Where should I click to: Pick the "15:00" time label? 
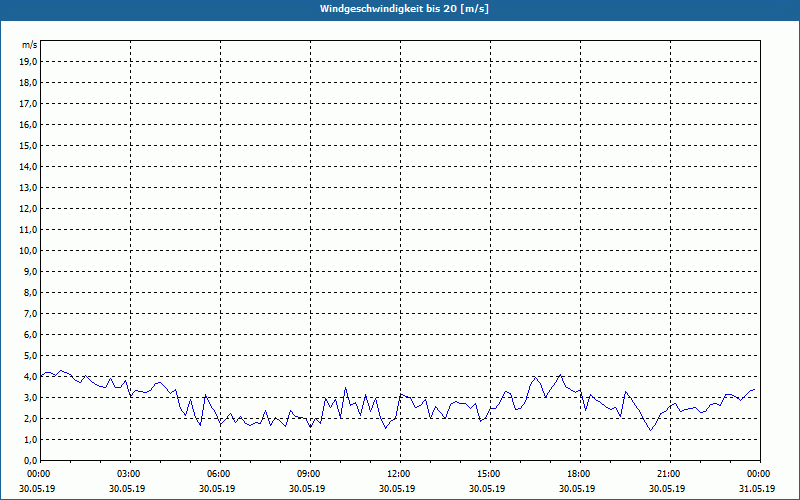(490, 474)
